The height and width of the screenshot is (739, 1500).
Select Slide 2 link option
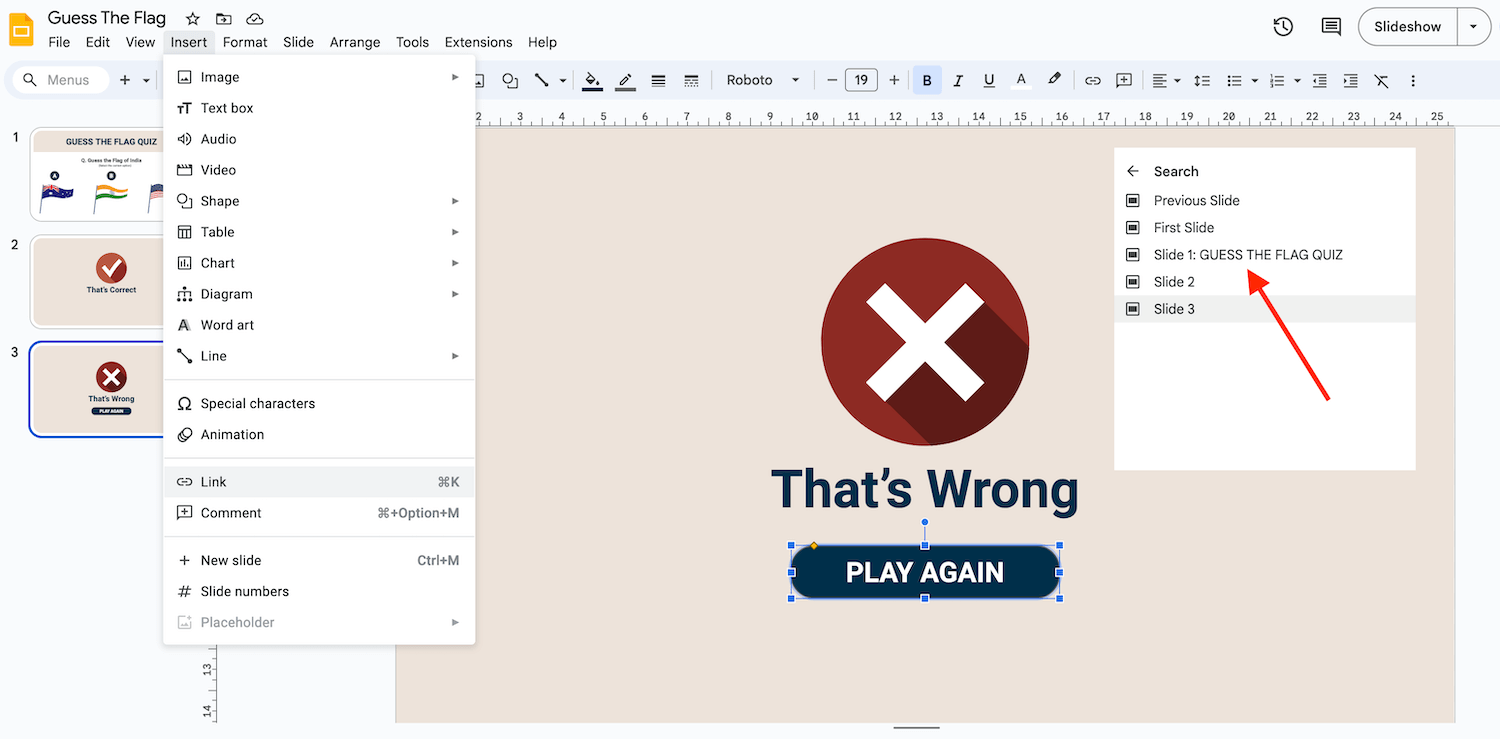pos(1265,282)
